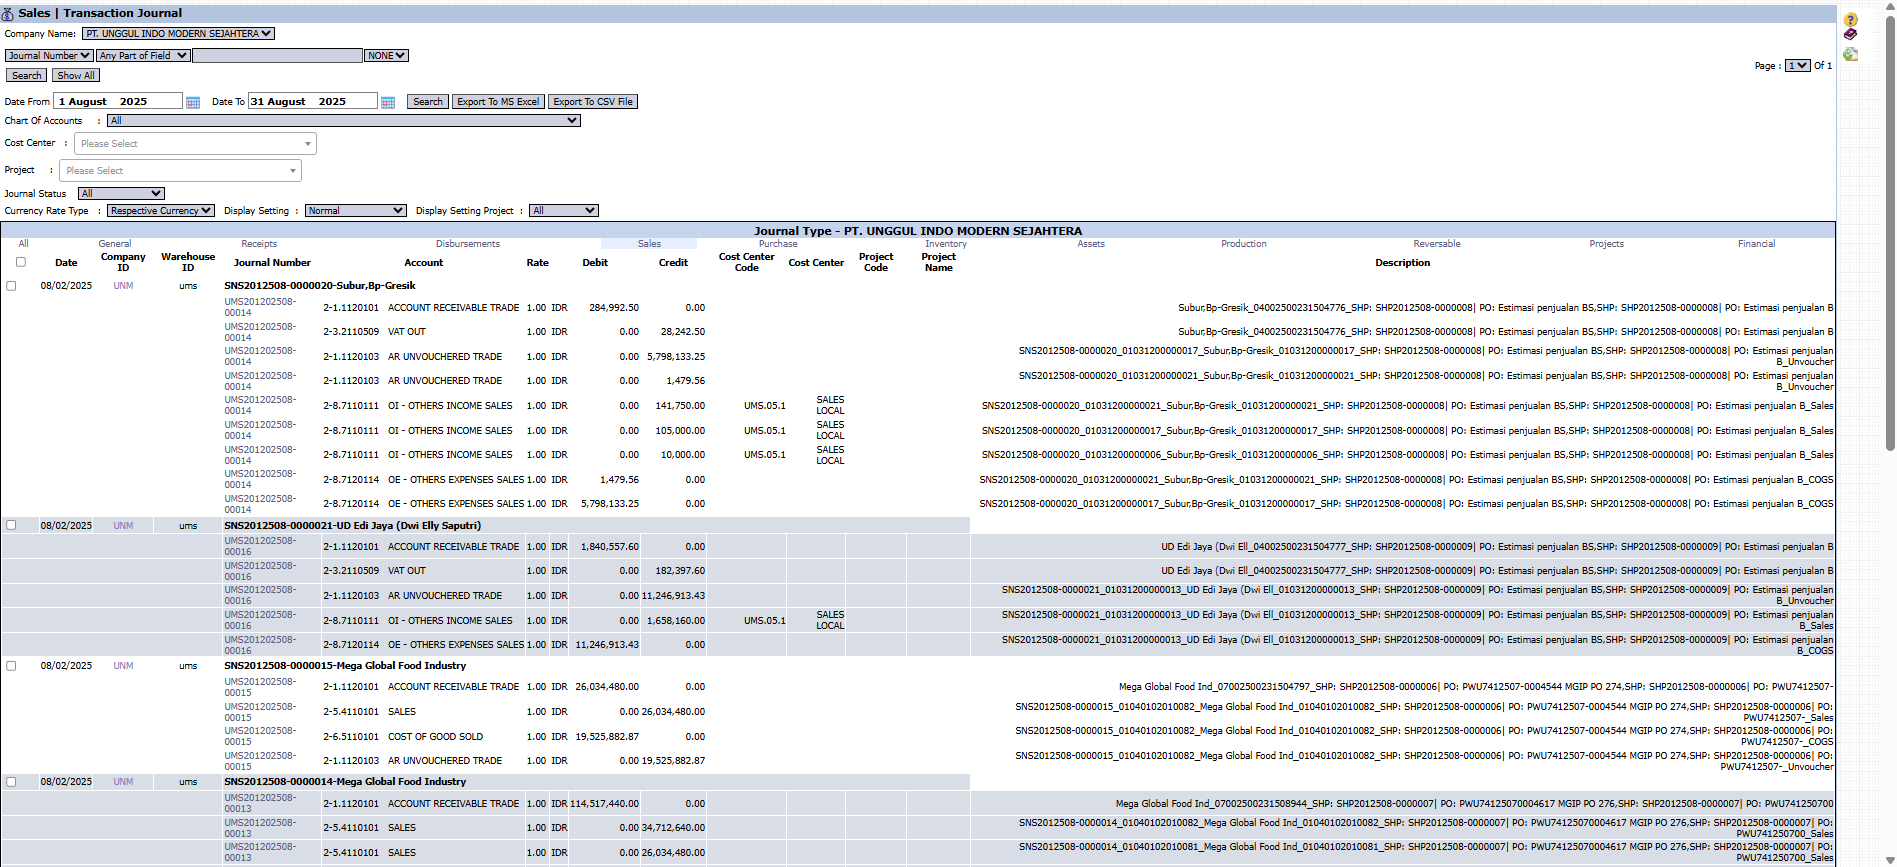Click the yellow question mark help icon
The height and width of the screenshot is (867, 1897).
click(1851, 19)
